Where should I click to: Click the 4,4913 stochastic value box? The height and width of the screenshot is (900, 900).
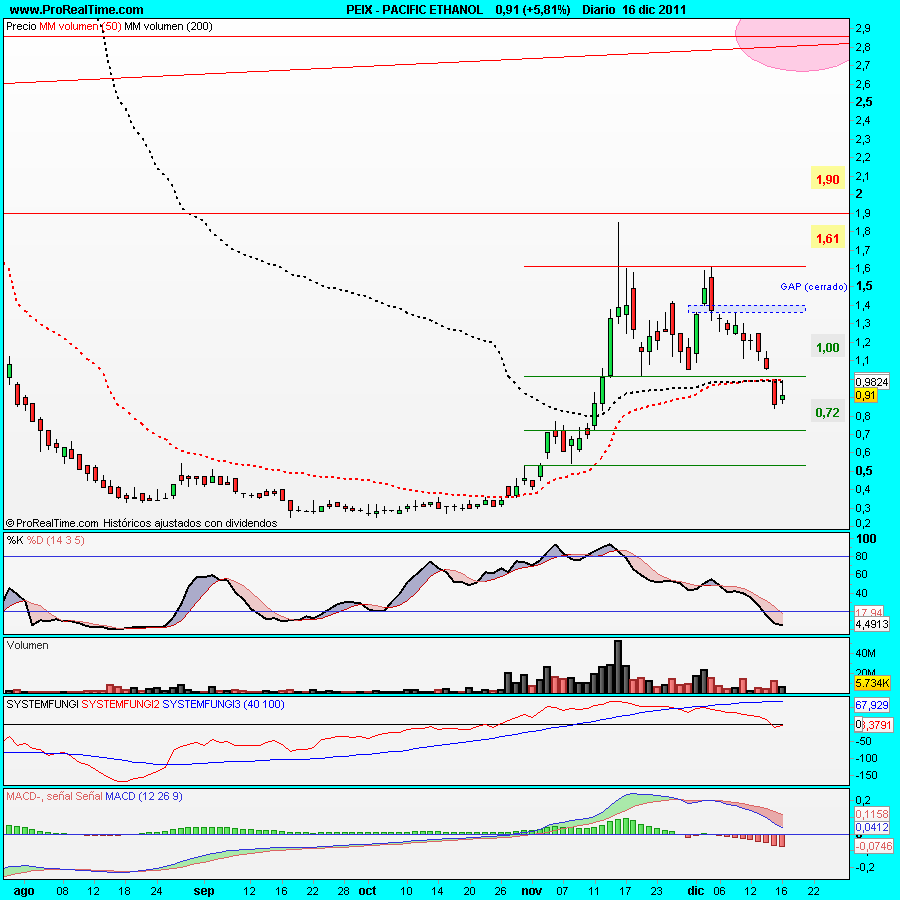coord(872,624)
